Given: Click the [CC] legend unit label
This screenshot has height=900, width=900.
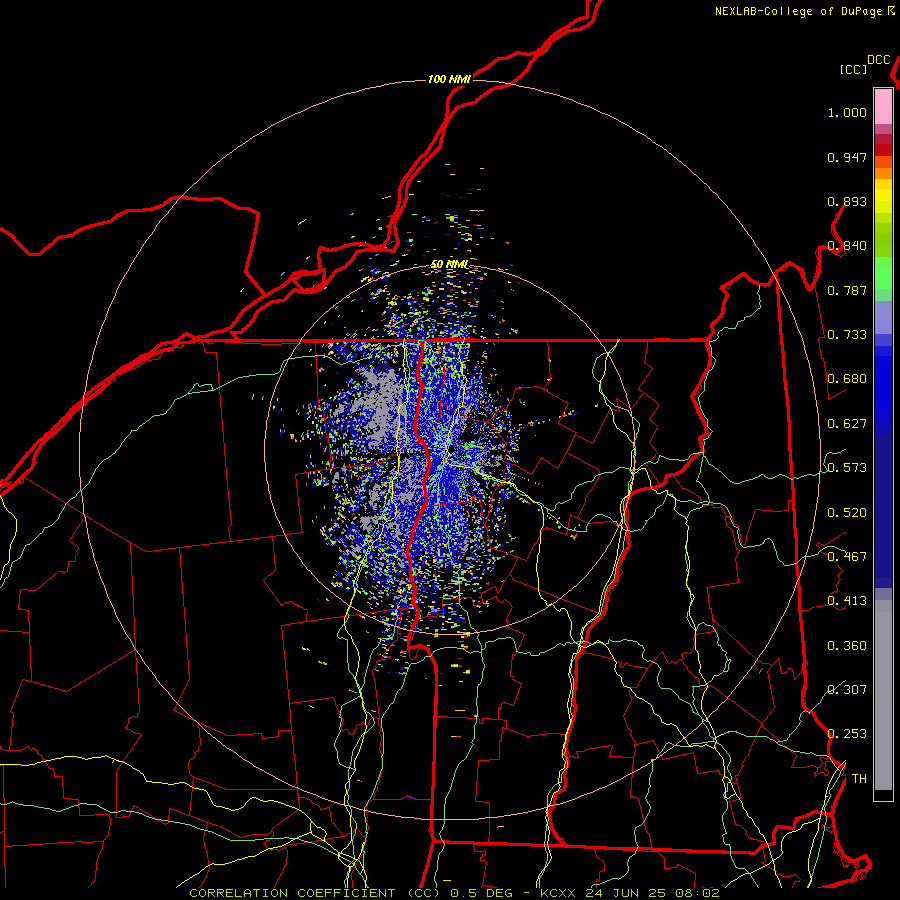Looking at the screenshot, I should click(854, 69).
